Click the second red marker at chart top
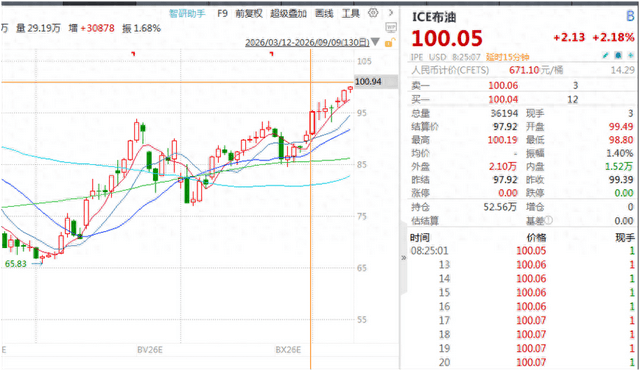Image resolution: width=640 pixels, height=371 pixels. tap(271, 53)
